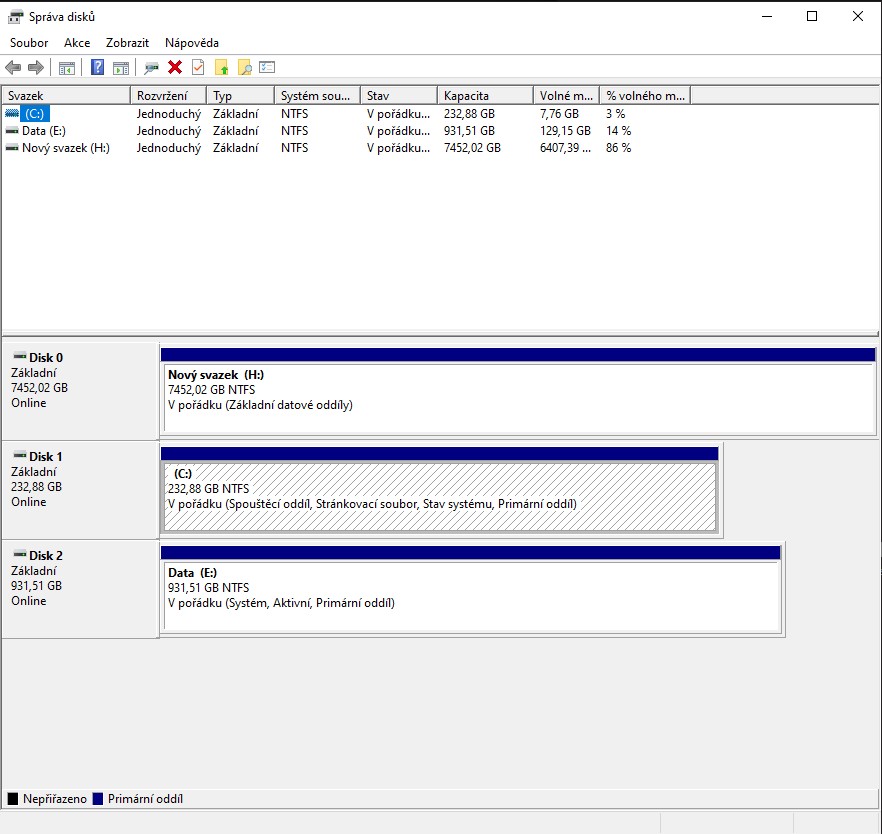Image resolution: width=882 pixels, height=834 pixels.
Task: Sort list by Svazek column header
Action: [66, 96]
